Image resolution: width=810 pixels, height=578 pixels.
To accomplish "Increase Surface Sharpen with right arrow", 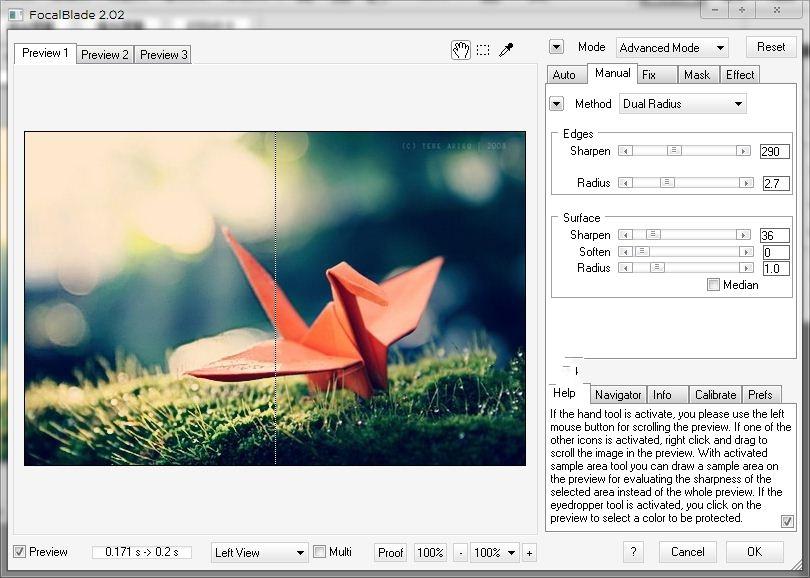I will click(x=743, y=235).
